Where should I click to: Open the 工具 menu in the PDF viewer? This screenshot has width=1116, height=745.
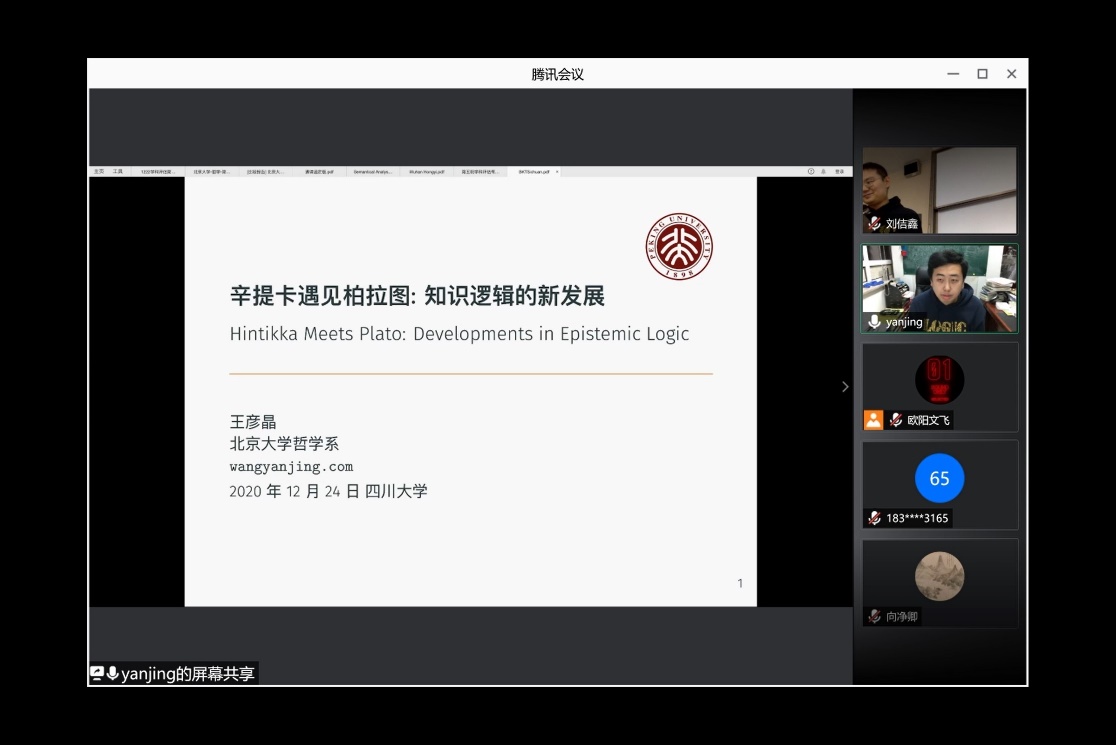tap(118, 172)
